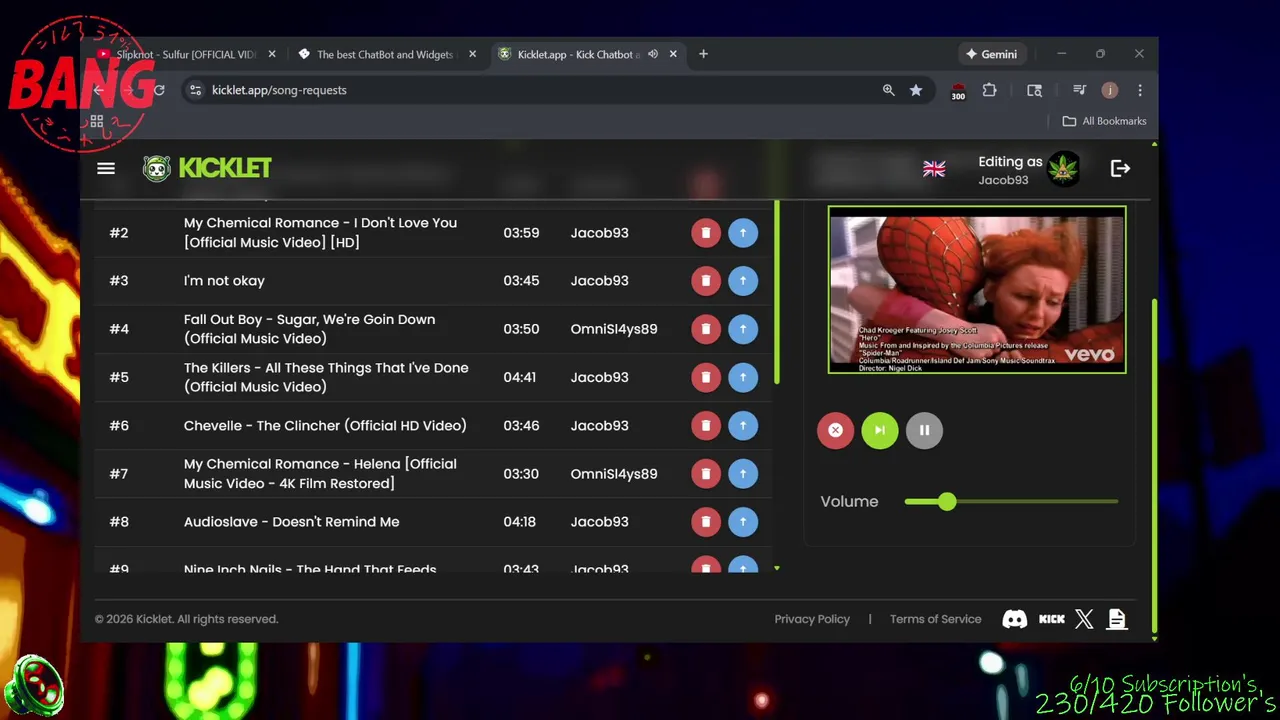Click the Hero music video thumbnail
1280x720 pixels.
point(977,290)
